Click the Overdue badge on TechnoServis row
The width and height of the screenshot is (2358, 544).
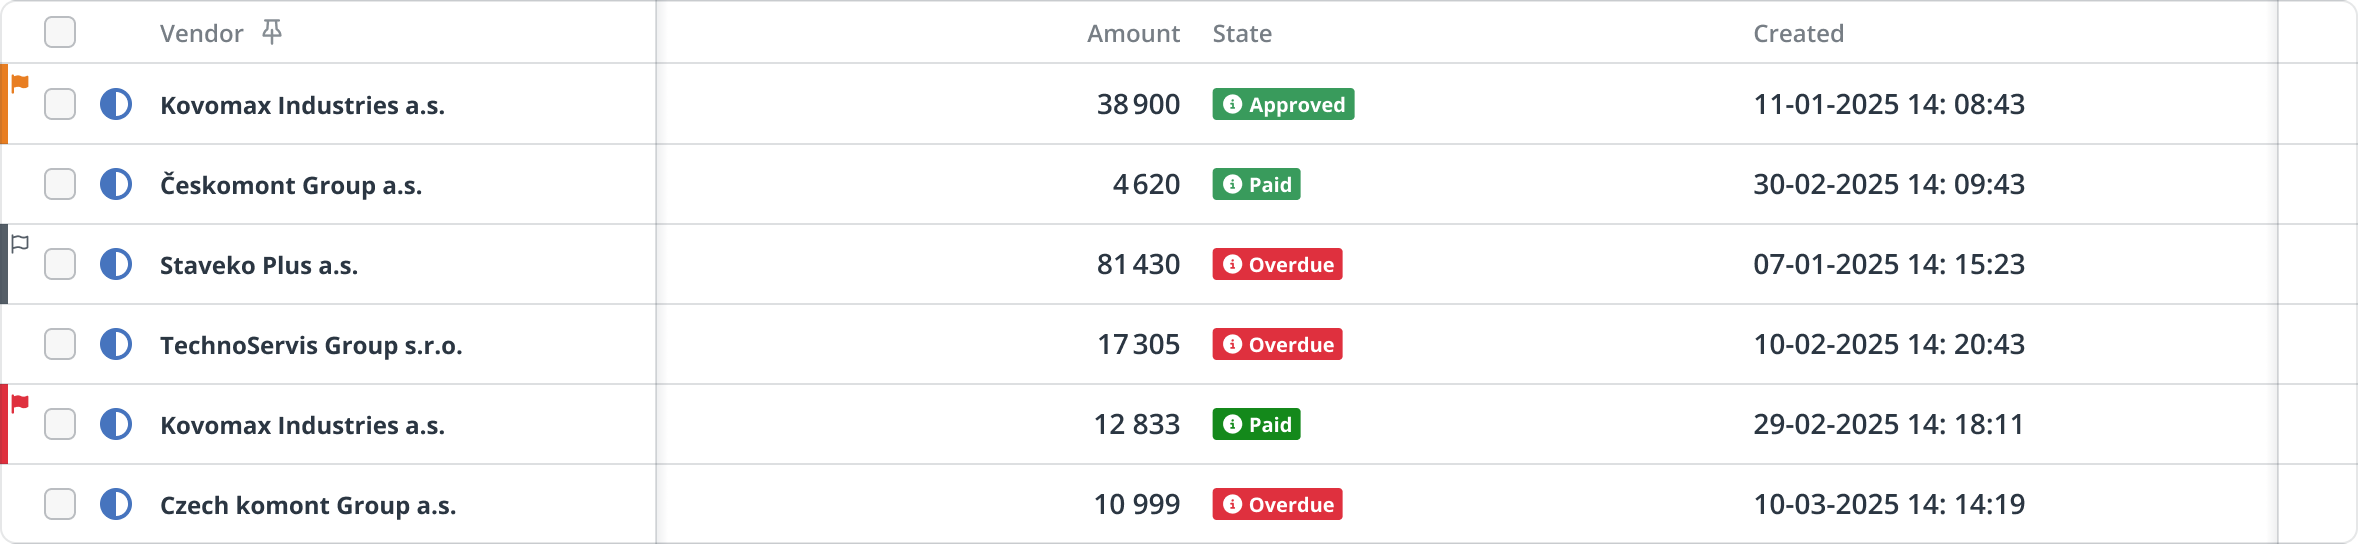pos(1277,344)
